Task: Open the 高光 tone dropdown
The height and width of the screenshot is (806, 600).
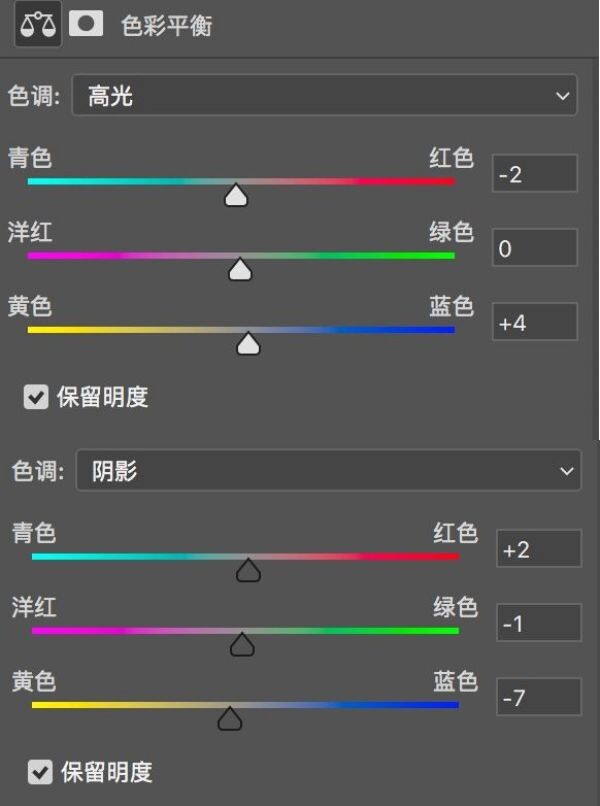Action: tap(324, 95)
